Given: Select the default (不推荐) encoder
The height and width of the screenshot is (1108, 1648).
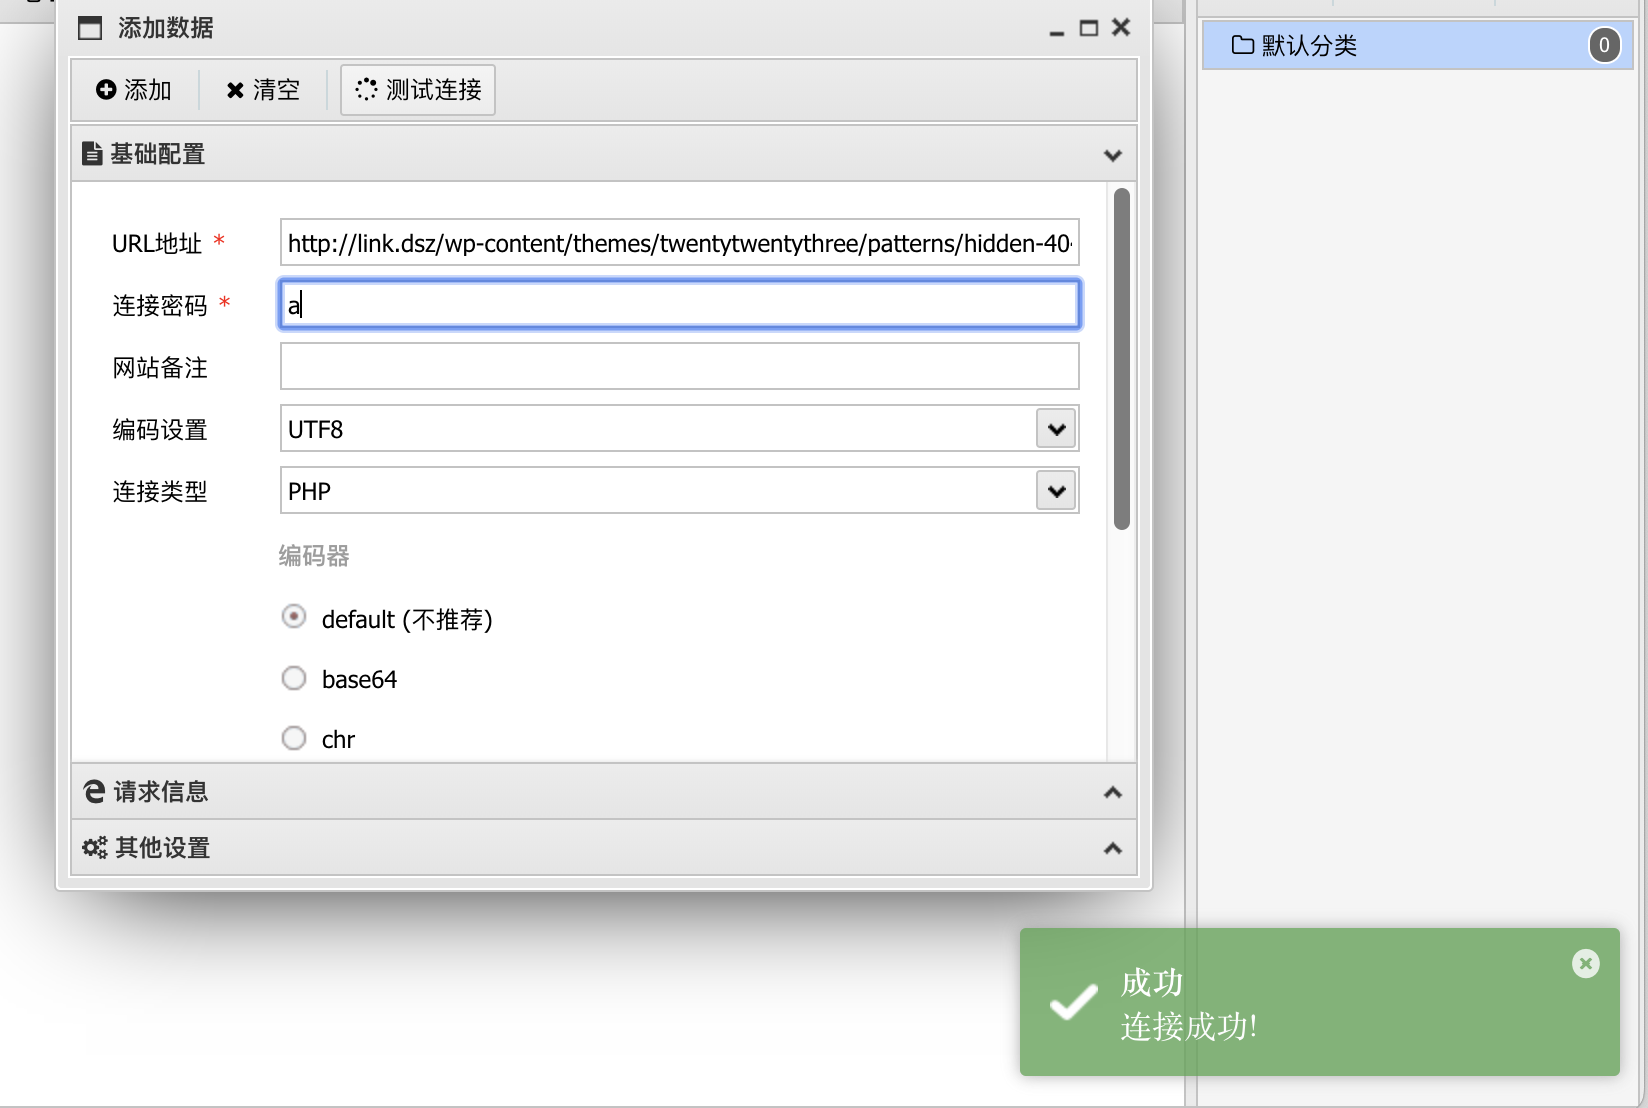Looking at the screenshot, I should point(294,617).
